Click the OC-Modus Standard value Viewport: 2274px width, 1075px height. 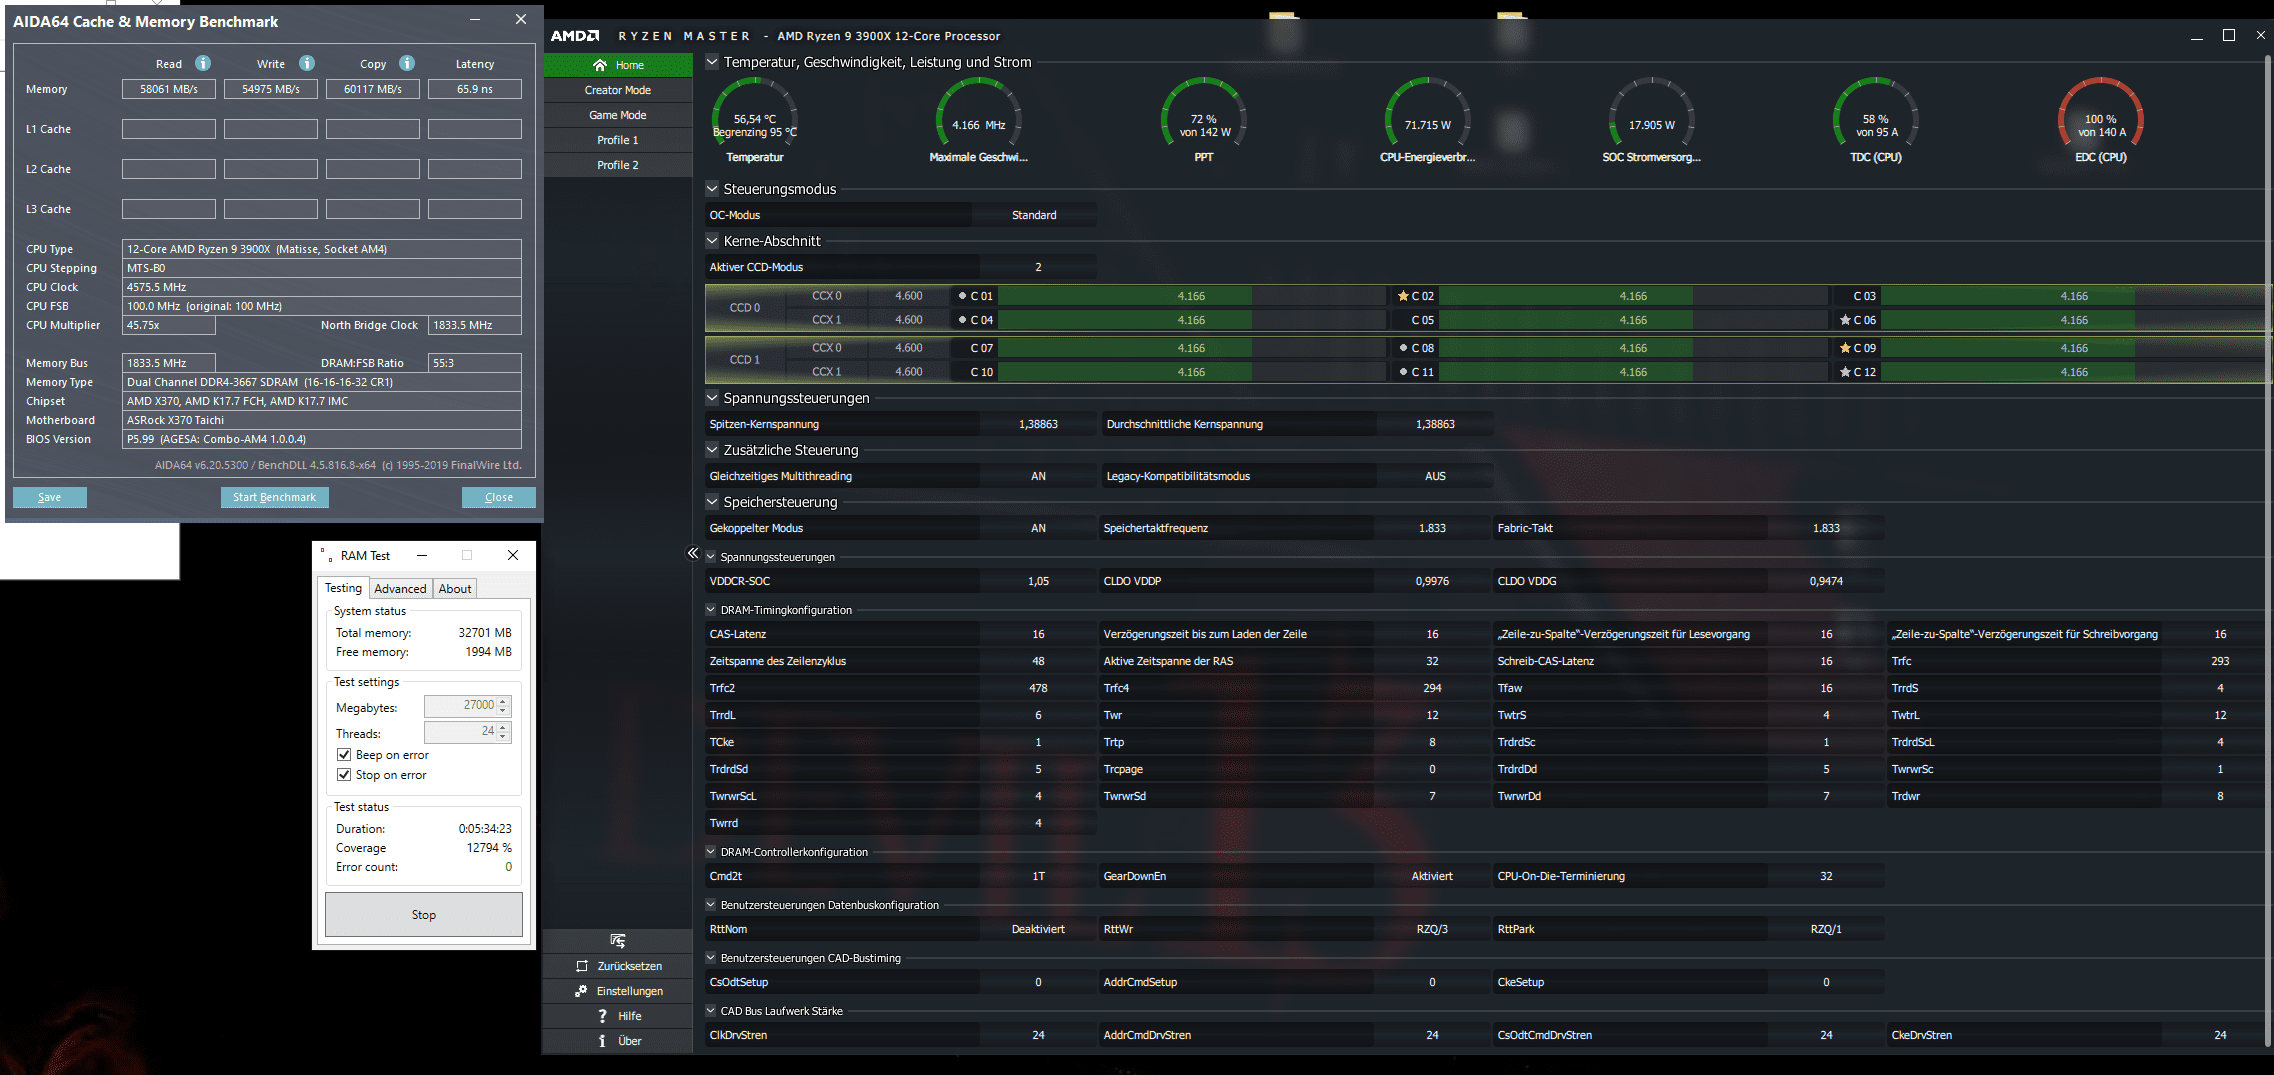(1034, 215)
